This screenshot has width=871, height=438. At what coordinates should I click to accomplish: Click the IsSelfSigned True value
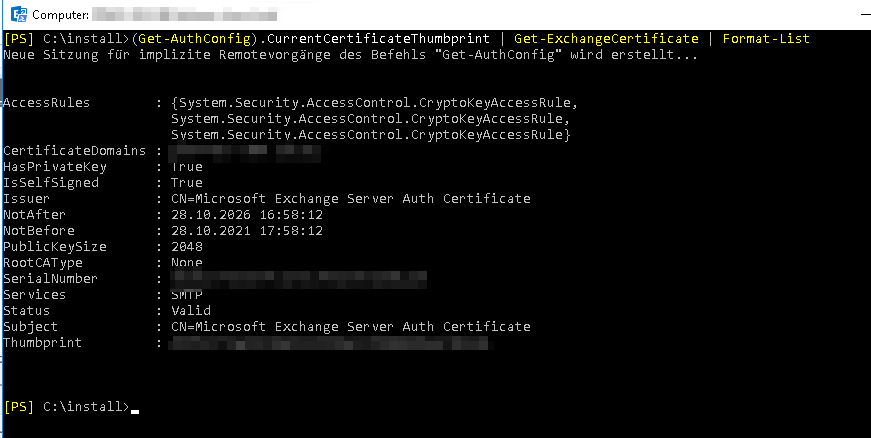click(187, 183)
